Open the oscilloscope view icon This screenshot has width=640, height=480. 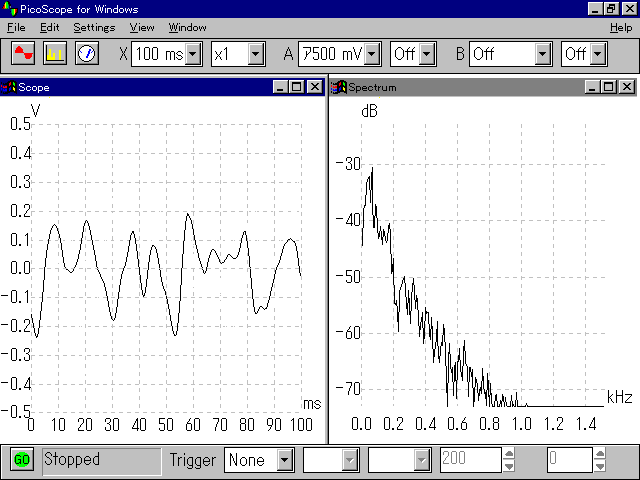[x=23, y=53]
